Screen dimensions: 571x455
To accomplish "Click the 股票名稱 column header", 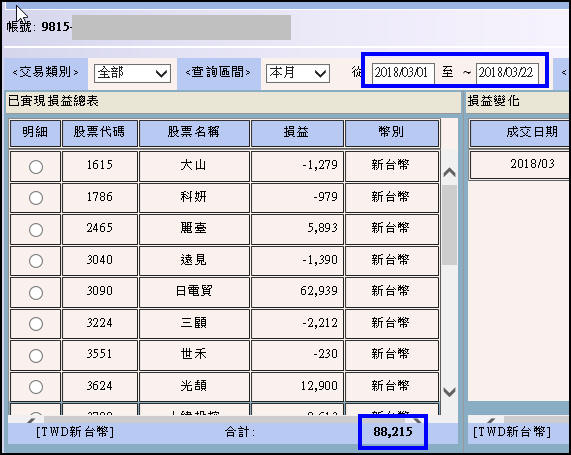I will tap(194, 133).
